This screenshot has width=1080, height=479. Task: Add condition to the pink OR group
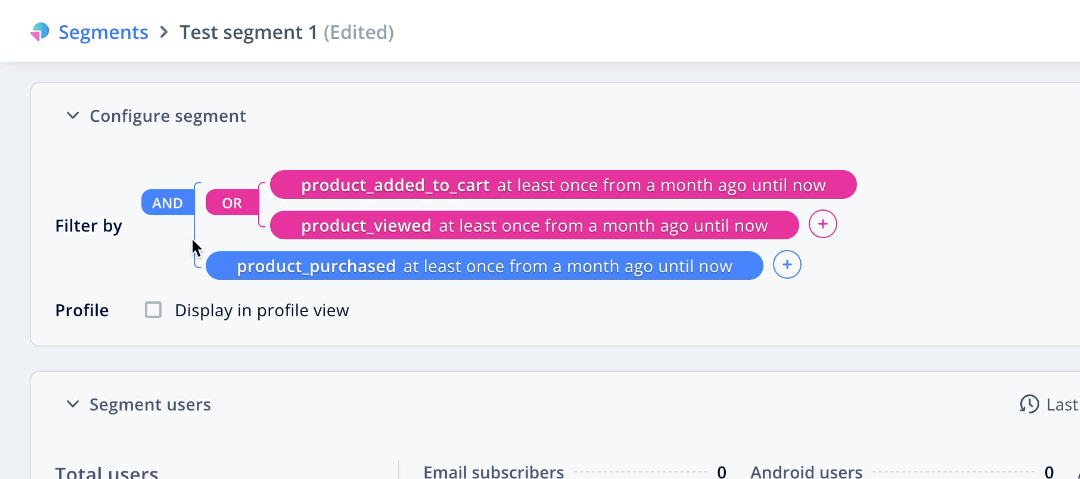point(822,225)
